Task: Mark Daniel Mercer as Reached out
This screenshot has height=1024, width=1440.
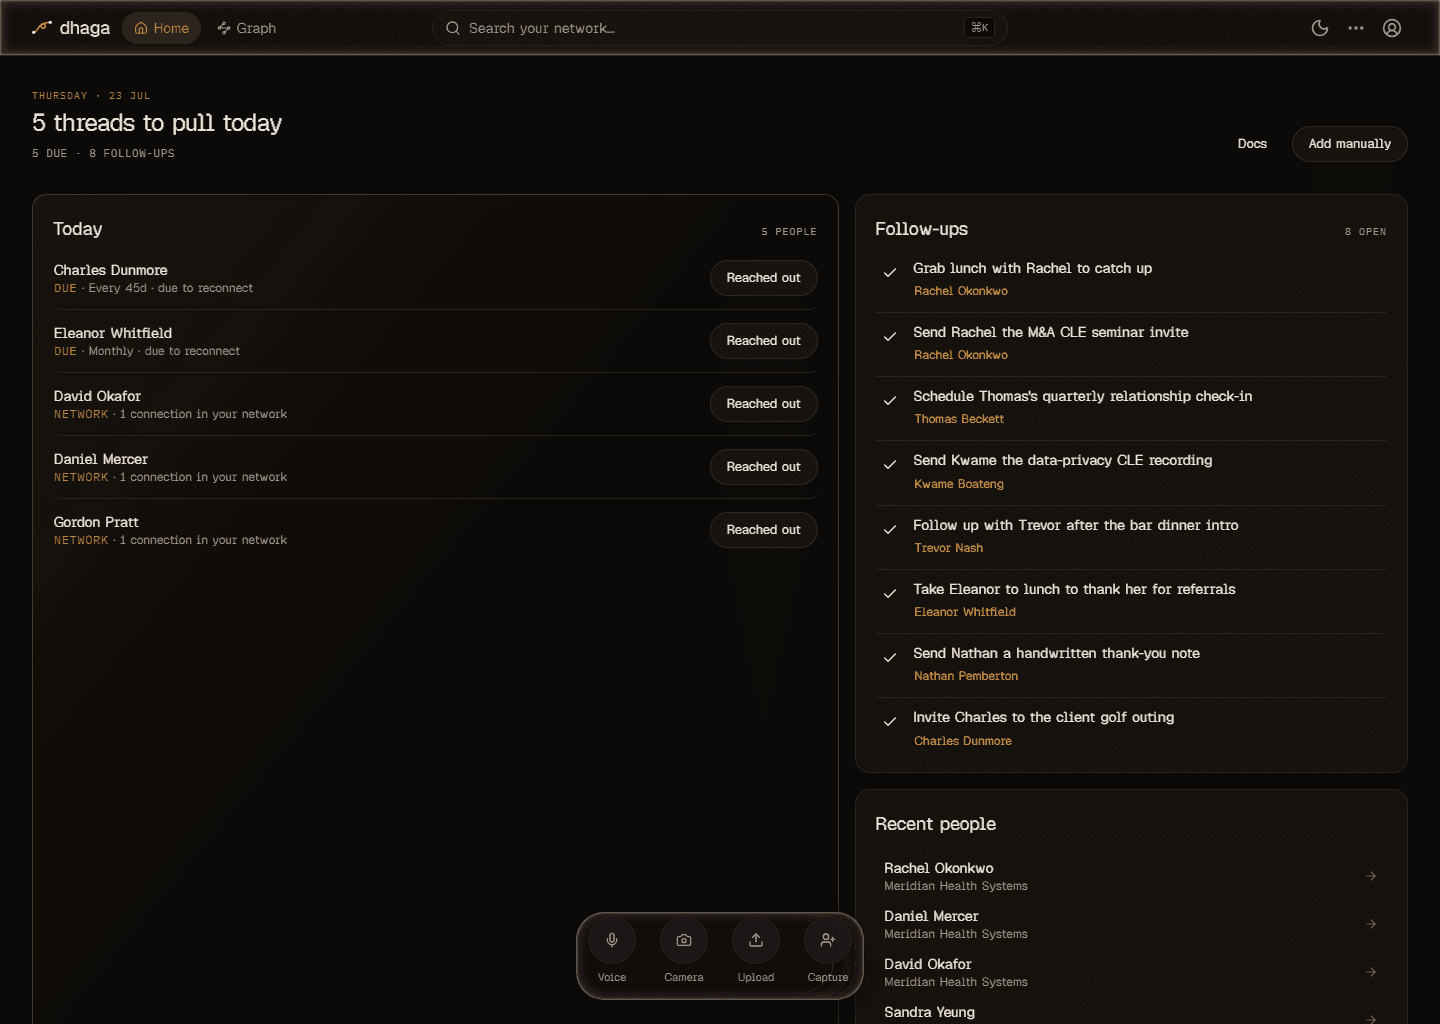Action: (x=763, y=467)
